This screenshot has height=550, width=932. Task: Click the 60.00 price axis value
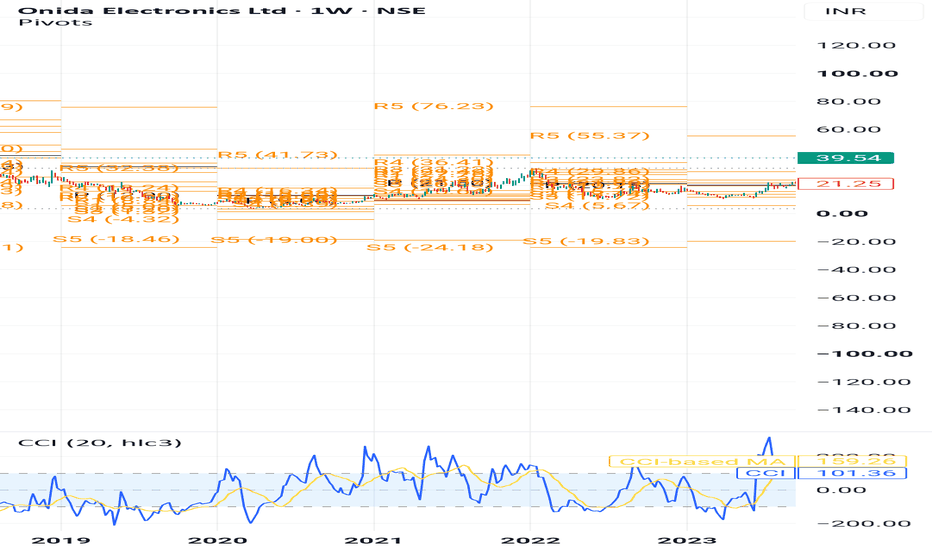(849, 130)
